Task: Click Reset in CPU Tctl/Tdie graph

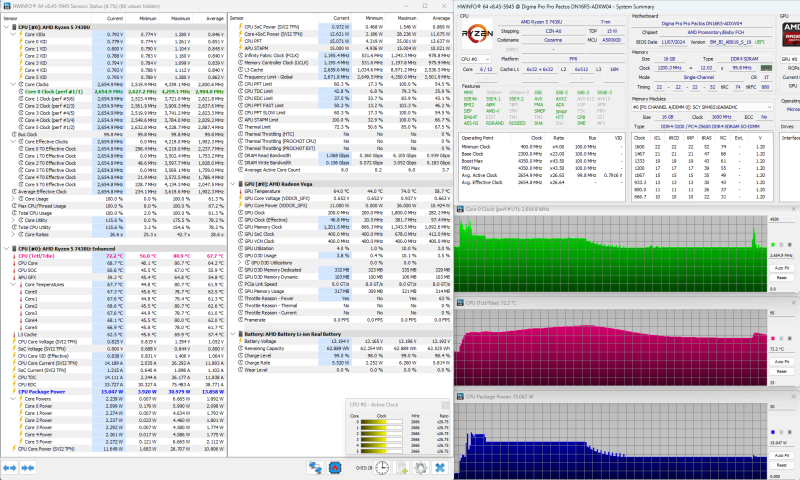Action: click(x=782, y=371)
